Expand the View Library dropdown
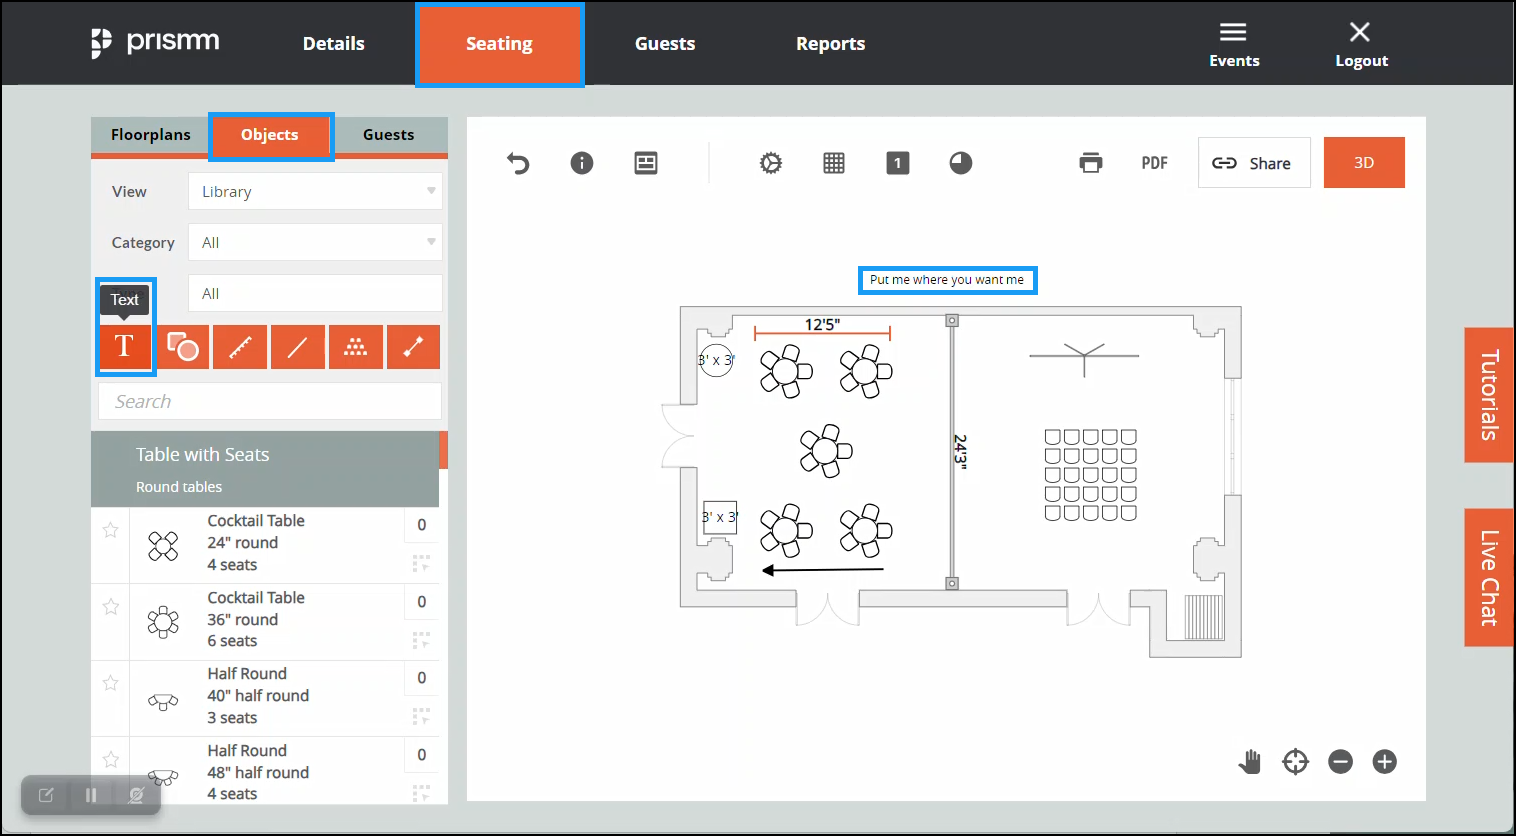The height and width of the screenshot is (836, 1516). (x=315, y=191)
